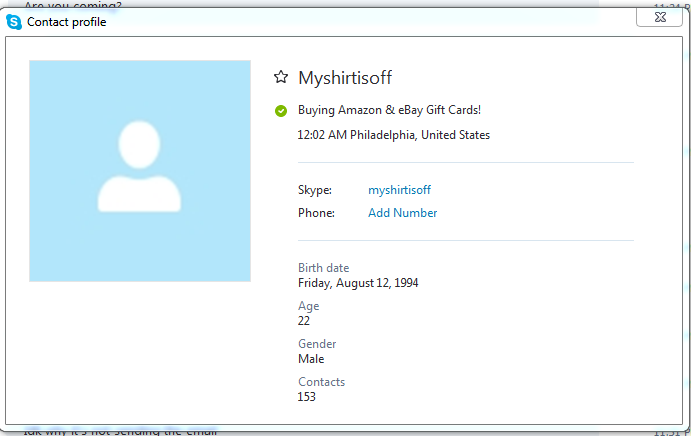Click the birth date 'Friday, August 12, 1994'
This screenshot has width=691, height=436.
pos(358,283)
